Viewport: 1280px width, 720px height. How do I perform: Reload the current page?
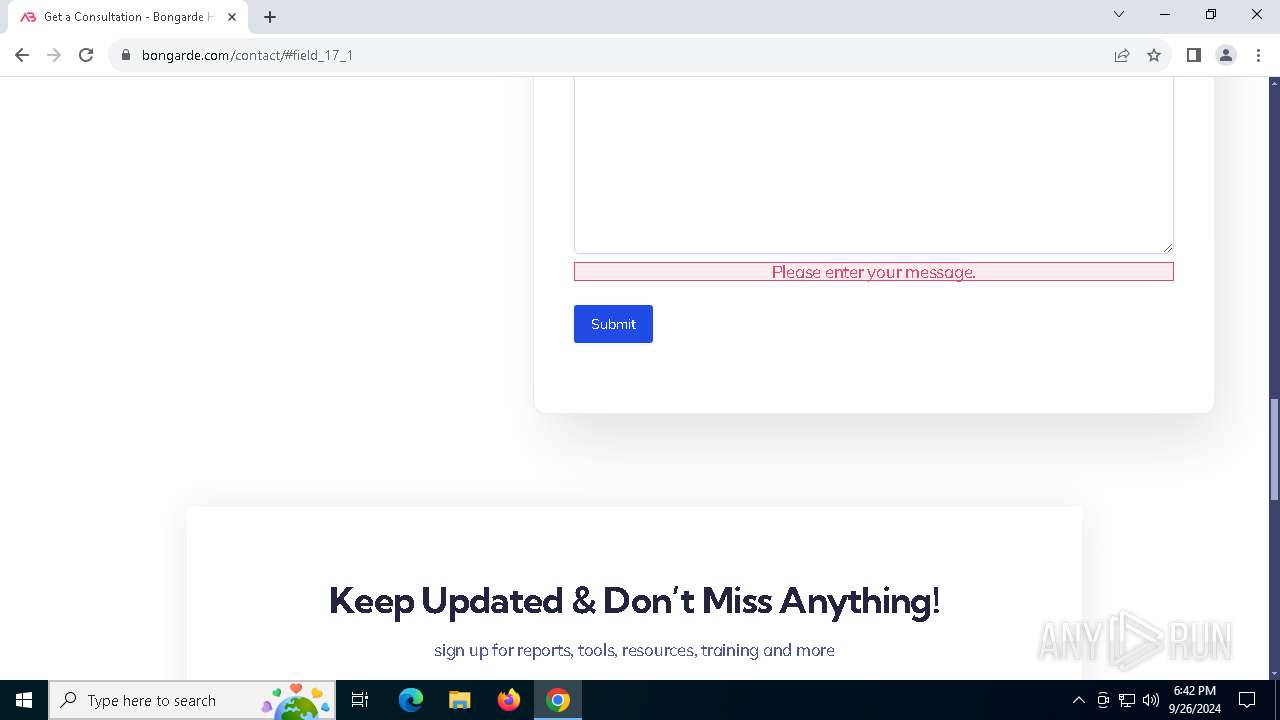[x=86, y=55]
